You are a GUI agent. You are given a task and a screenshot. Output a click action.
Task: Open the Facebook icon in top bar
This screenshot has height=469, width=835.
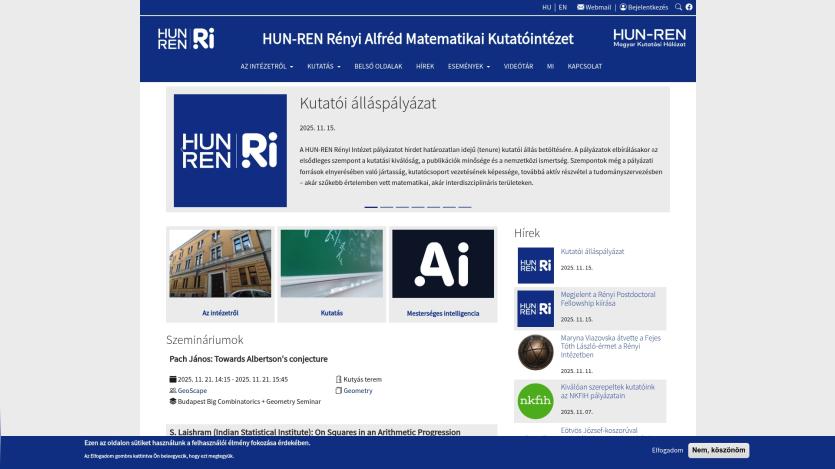[x=689, y=7]
